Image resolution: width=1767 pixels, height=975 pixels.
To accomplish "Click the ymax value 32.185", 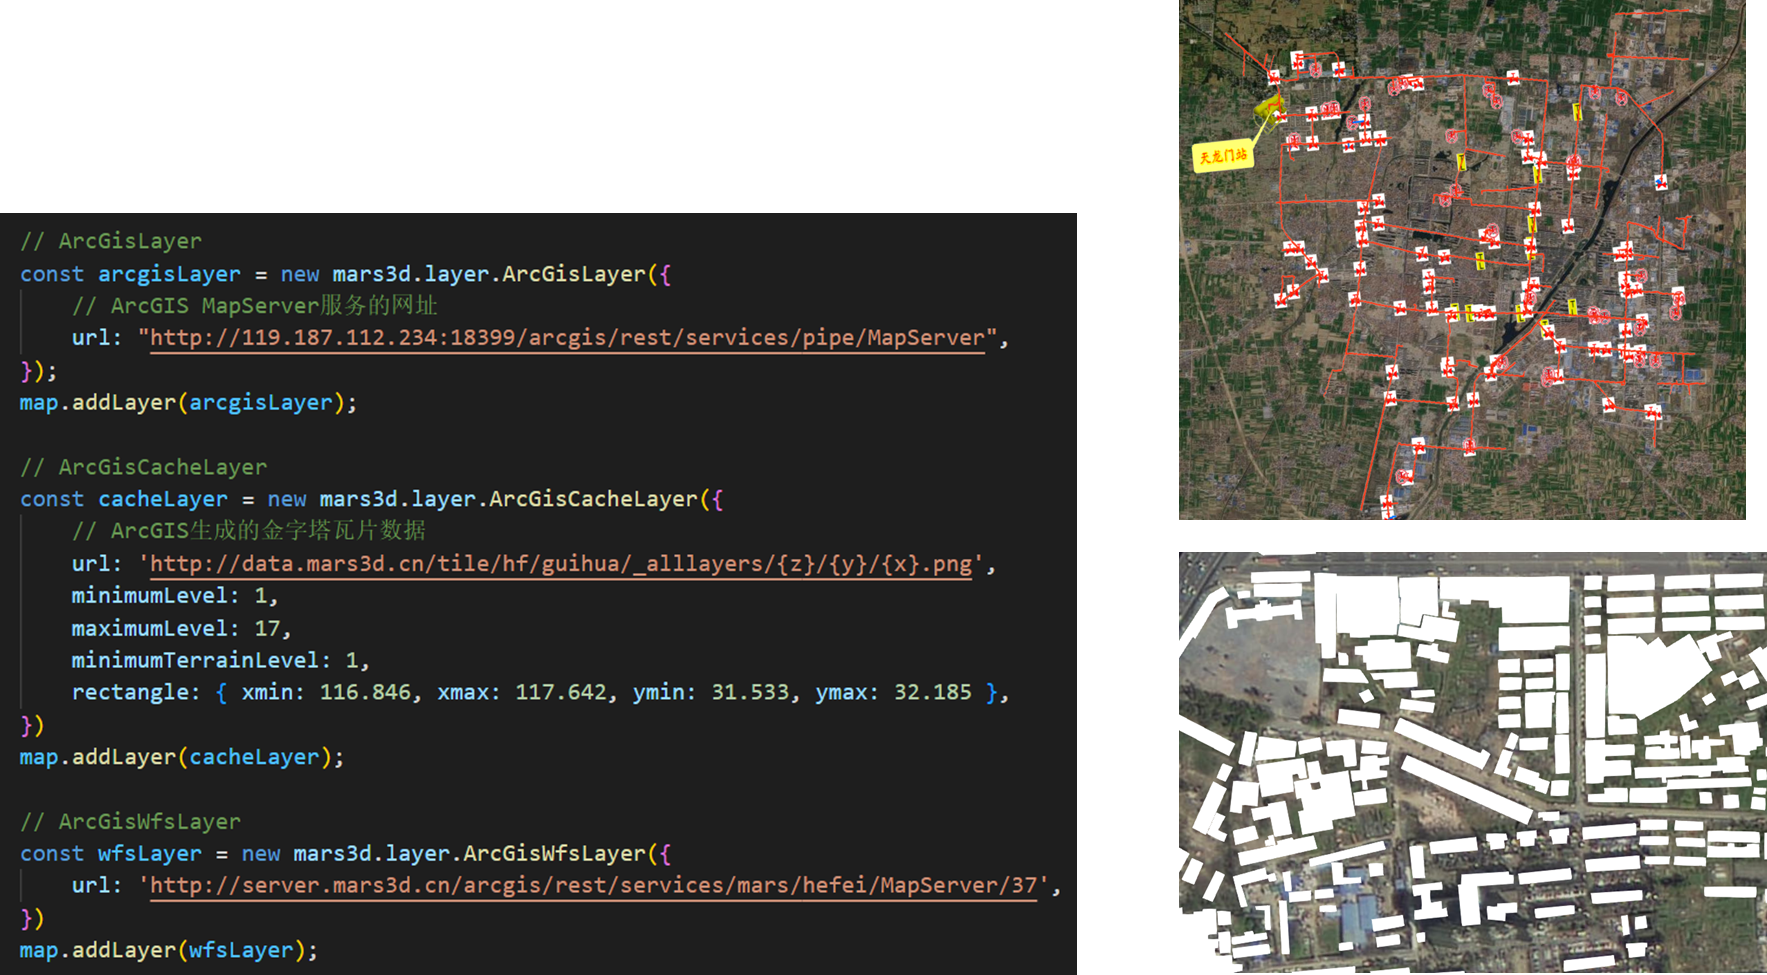I will click(x=932, y=693).
